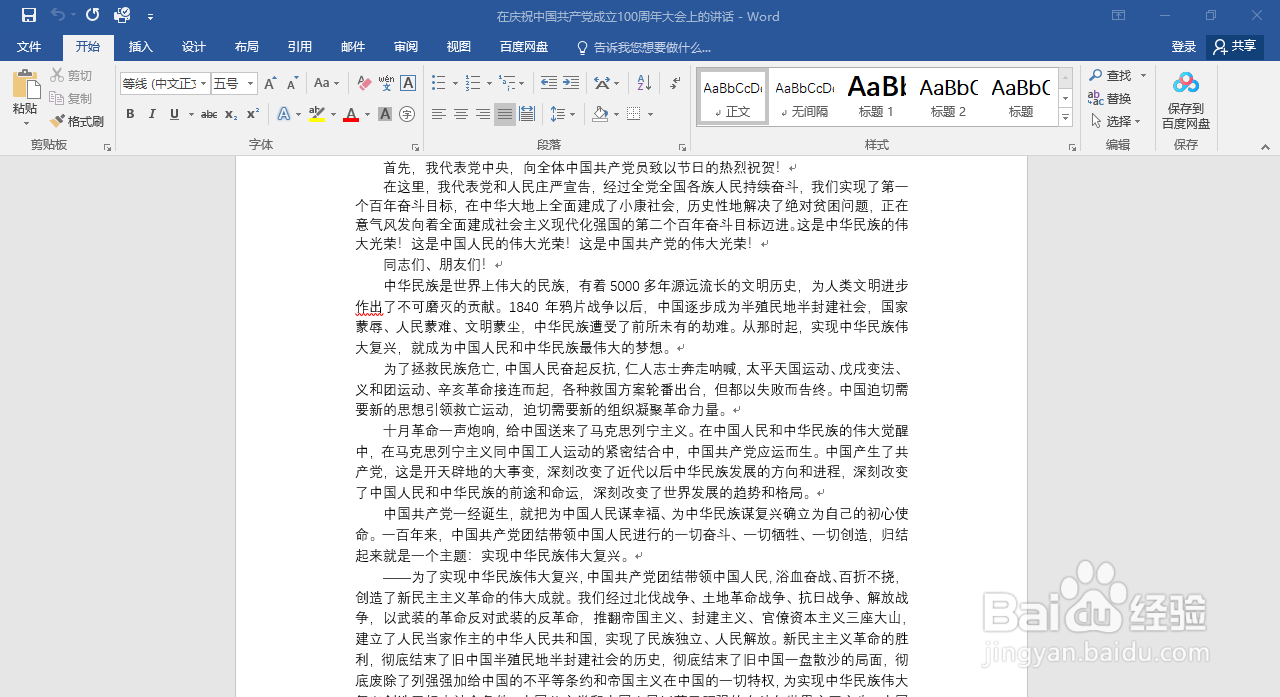Open the Select (选择) dropdown

pyautogui.click(x=1117, y=121)
